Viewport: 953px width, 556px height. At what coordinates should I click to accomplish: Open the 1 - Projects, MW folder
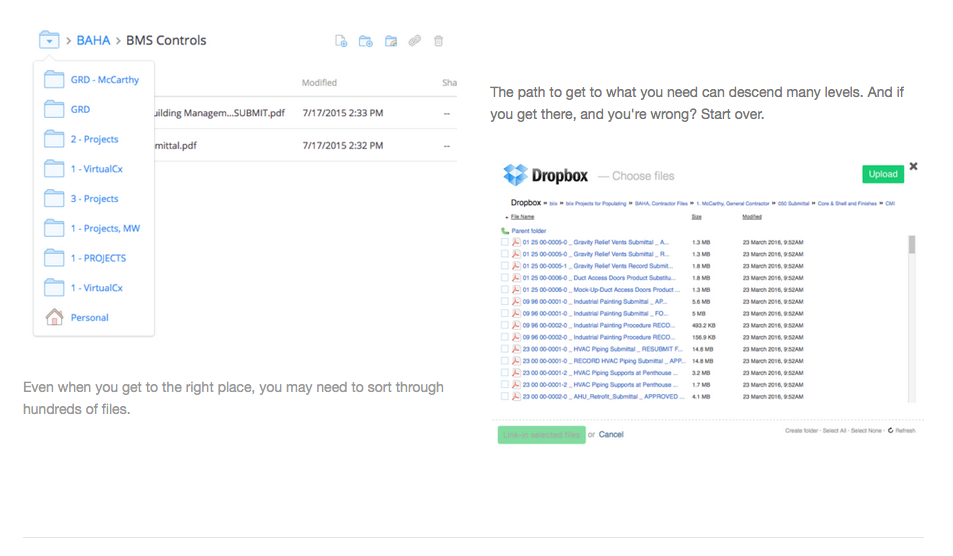tap(105, 228)
